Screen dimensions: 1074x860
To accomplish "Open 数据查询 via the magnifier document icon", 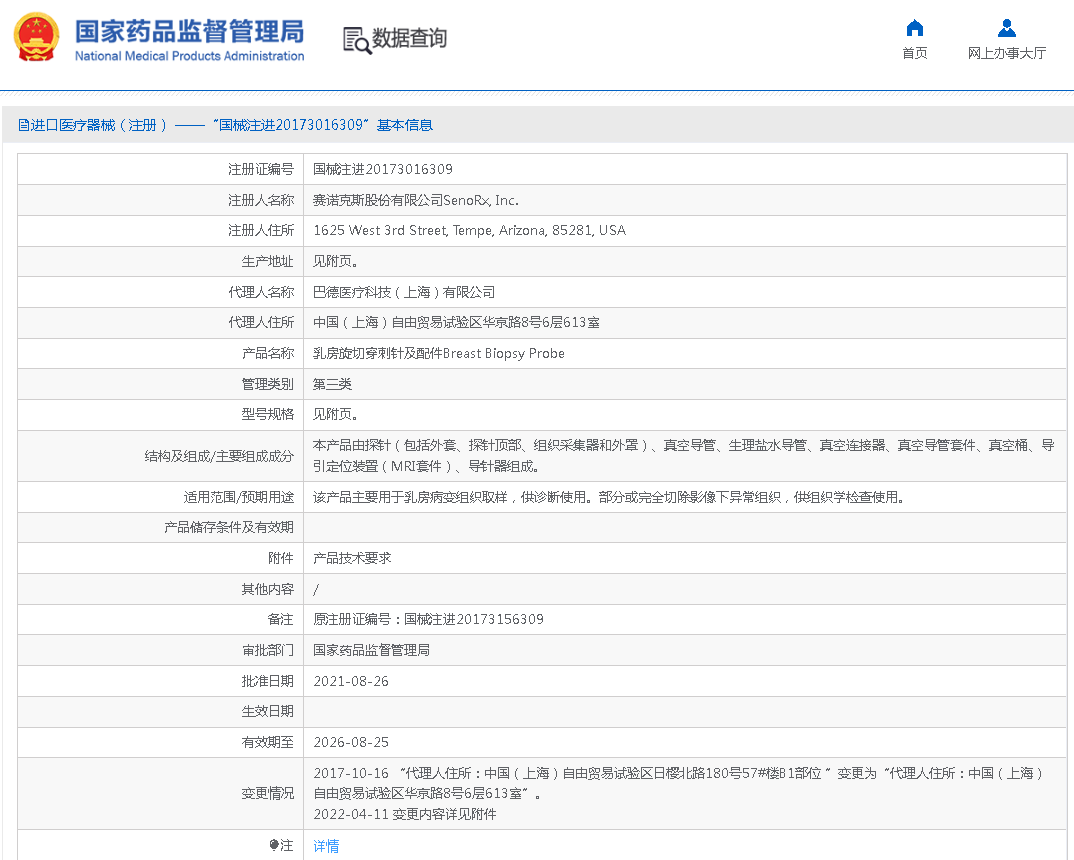I will [355, 41].
